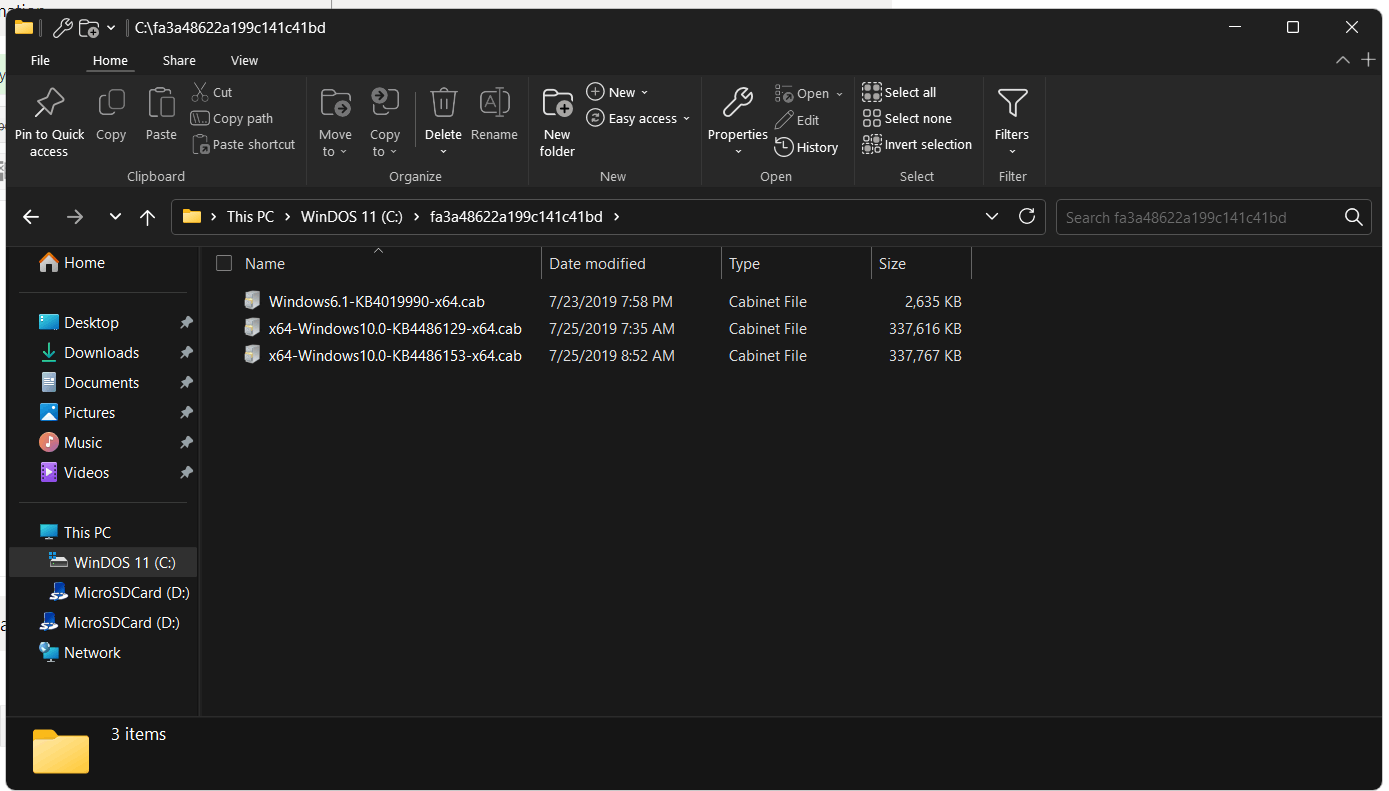1389x791 pixels.
Task: Open the Filters funnel menu
Action: pyautogui.click(x=1012, y=120)
